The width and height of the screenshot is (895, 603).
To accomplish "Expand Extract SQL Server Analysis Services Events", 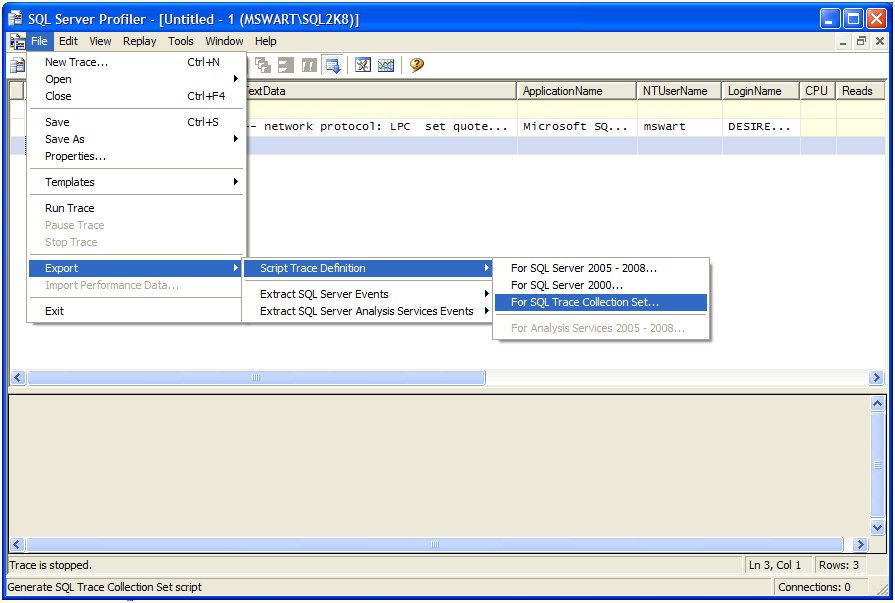I will 368,311.
